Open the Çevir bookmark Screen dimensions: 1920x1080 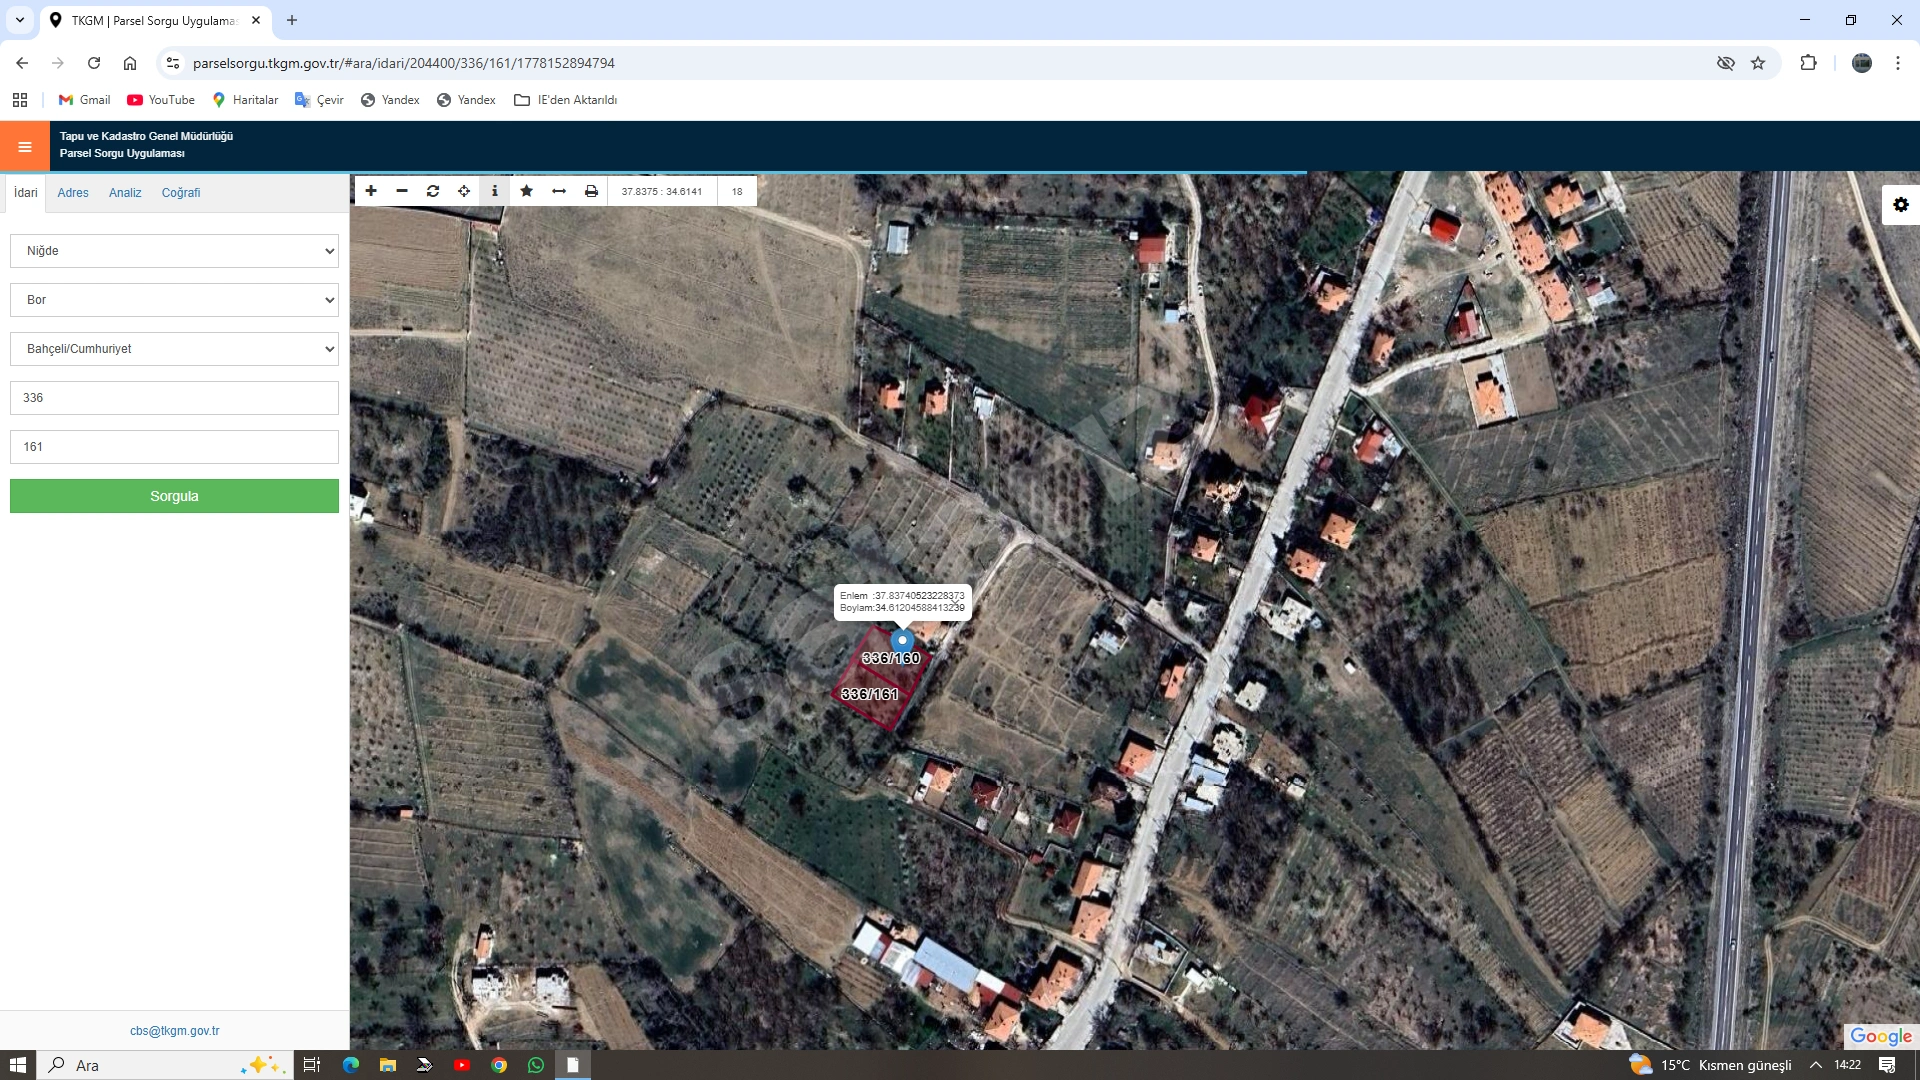click(319, 100)
